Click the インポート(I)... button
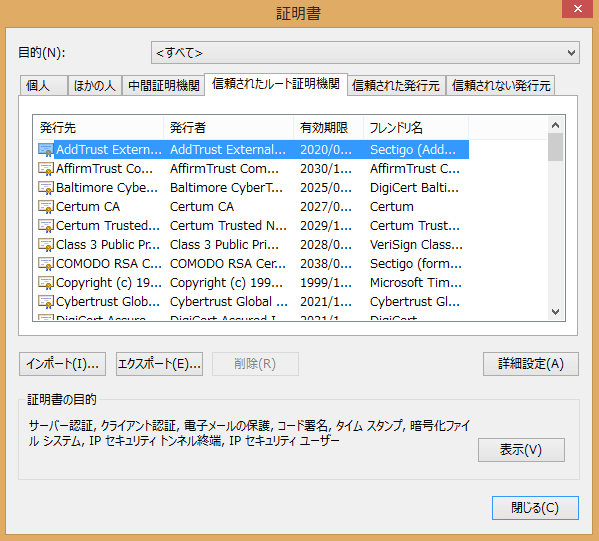599x541 pixels. 62,364
